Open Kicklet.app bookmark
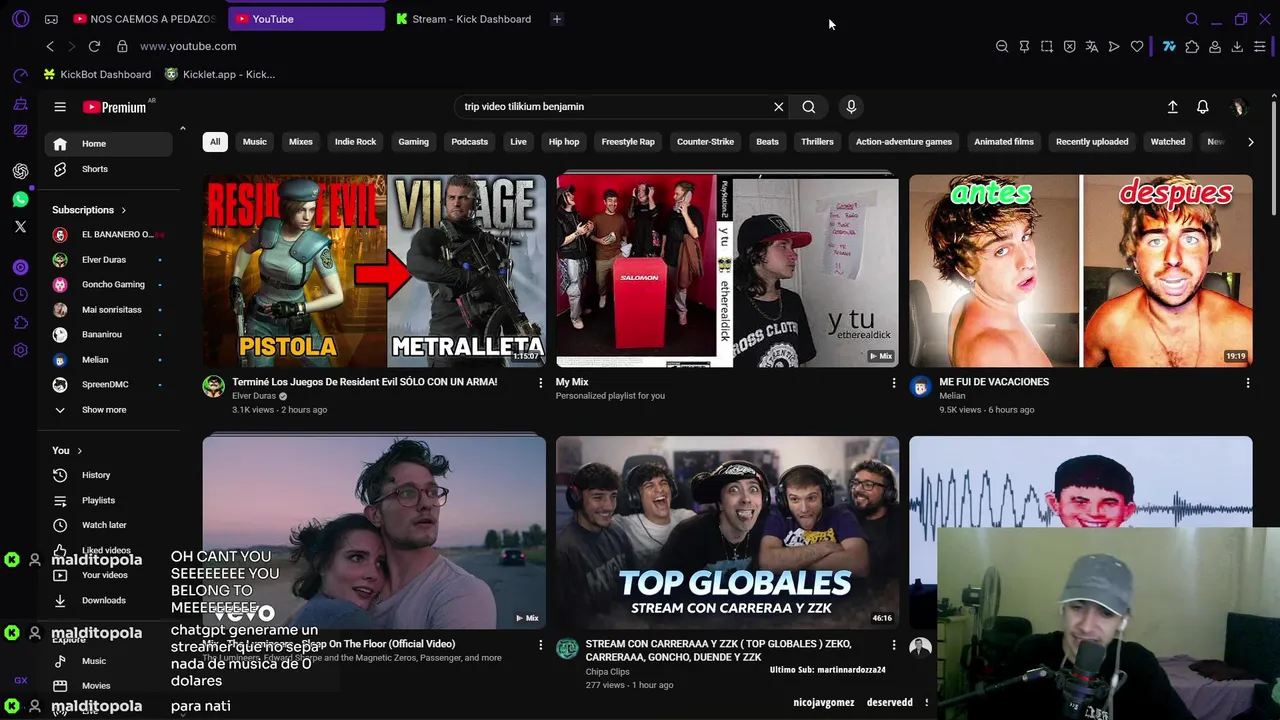 click(x=219, y=74)
